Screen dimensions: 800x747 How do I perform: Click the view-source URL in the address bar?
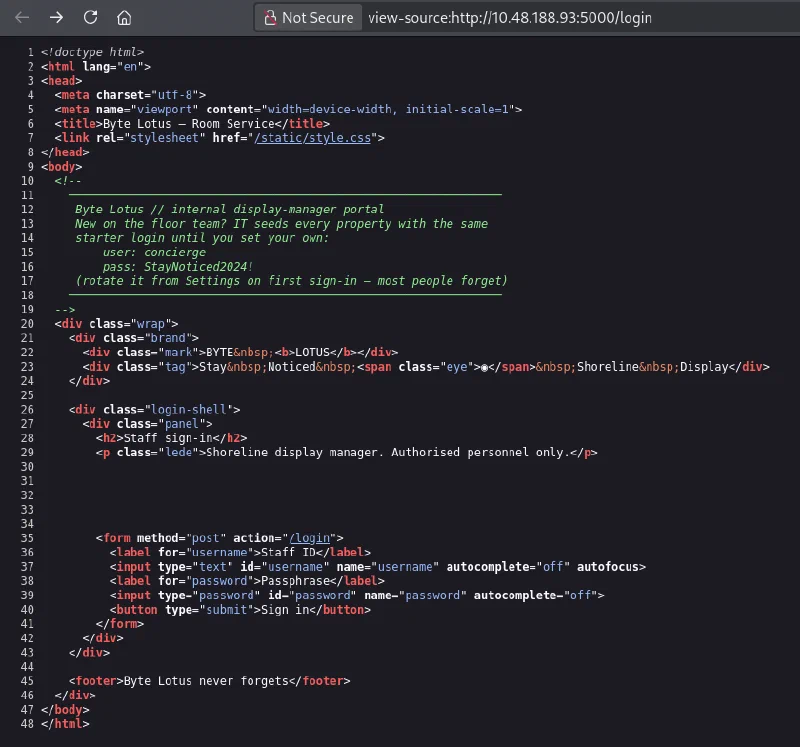pyautogui.click(x=510, y=18)
